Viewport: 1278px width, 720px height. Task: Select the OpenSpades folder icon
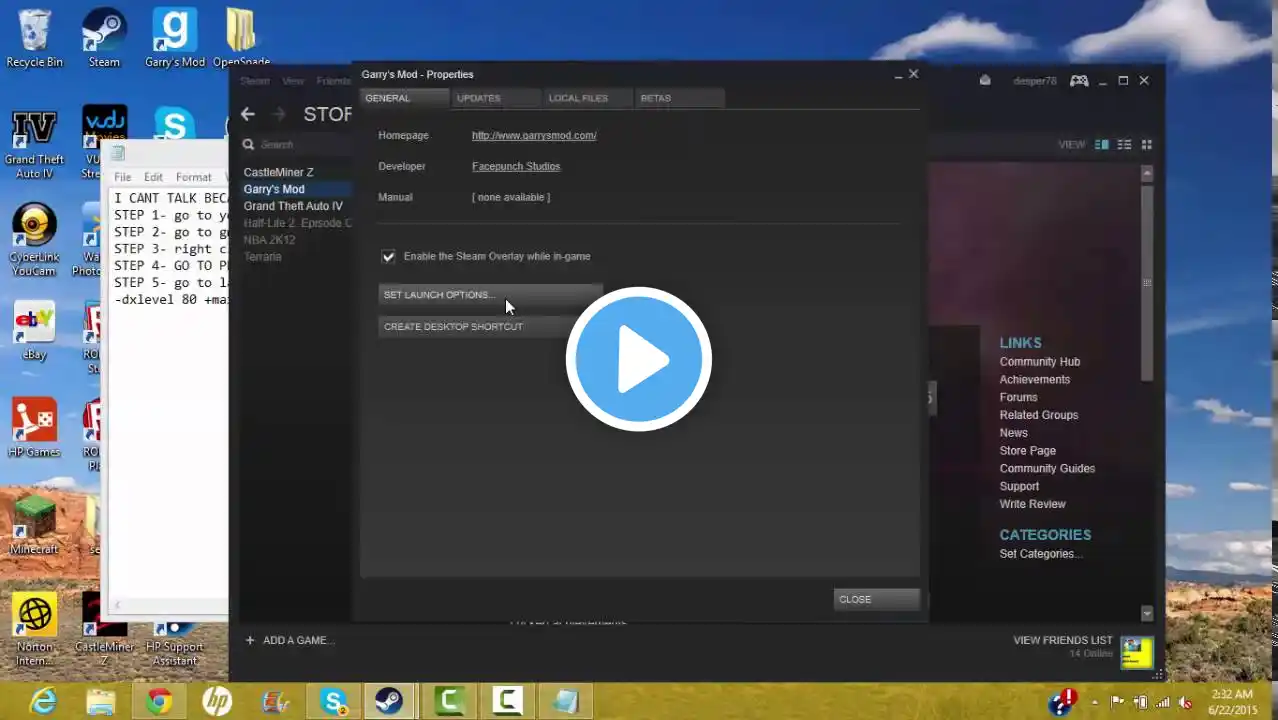(241, 39)
